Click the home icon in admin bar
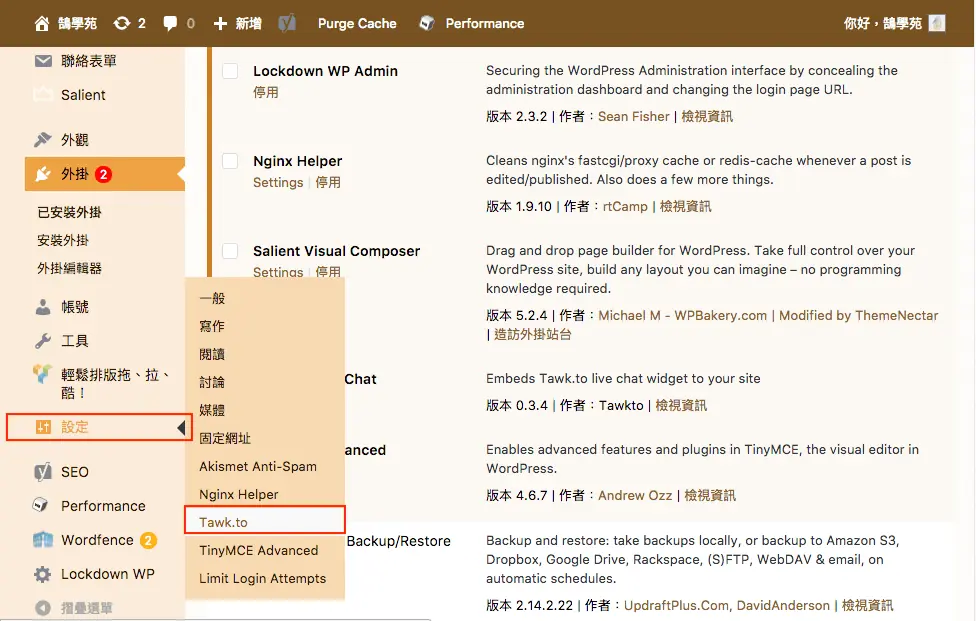Screen dimensions: 976x621 click(x=42, y=24)
